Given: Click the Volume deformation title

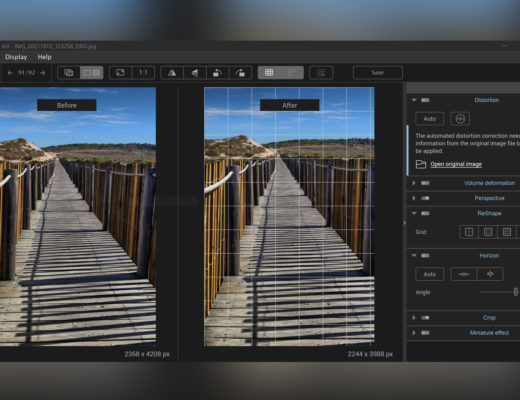Looking at the screenshot, I should tap(489, 183).
